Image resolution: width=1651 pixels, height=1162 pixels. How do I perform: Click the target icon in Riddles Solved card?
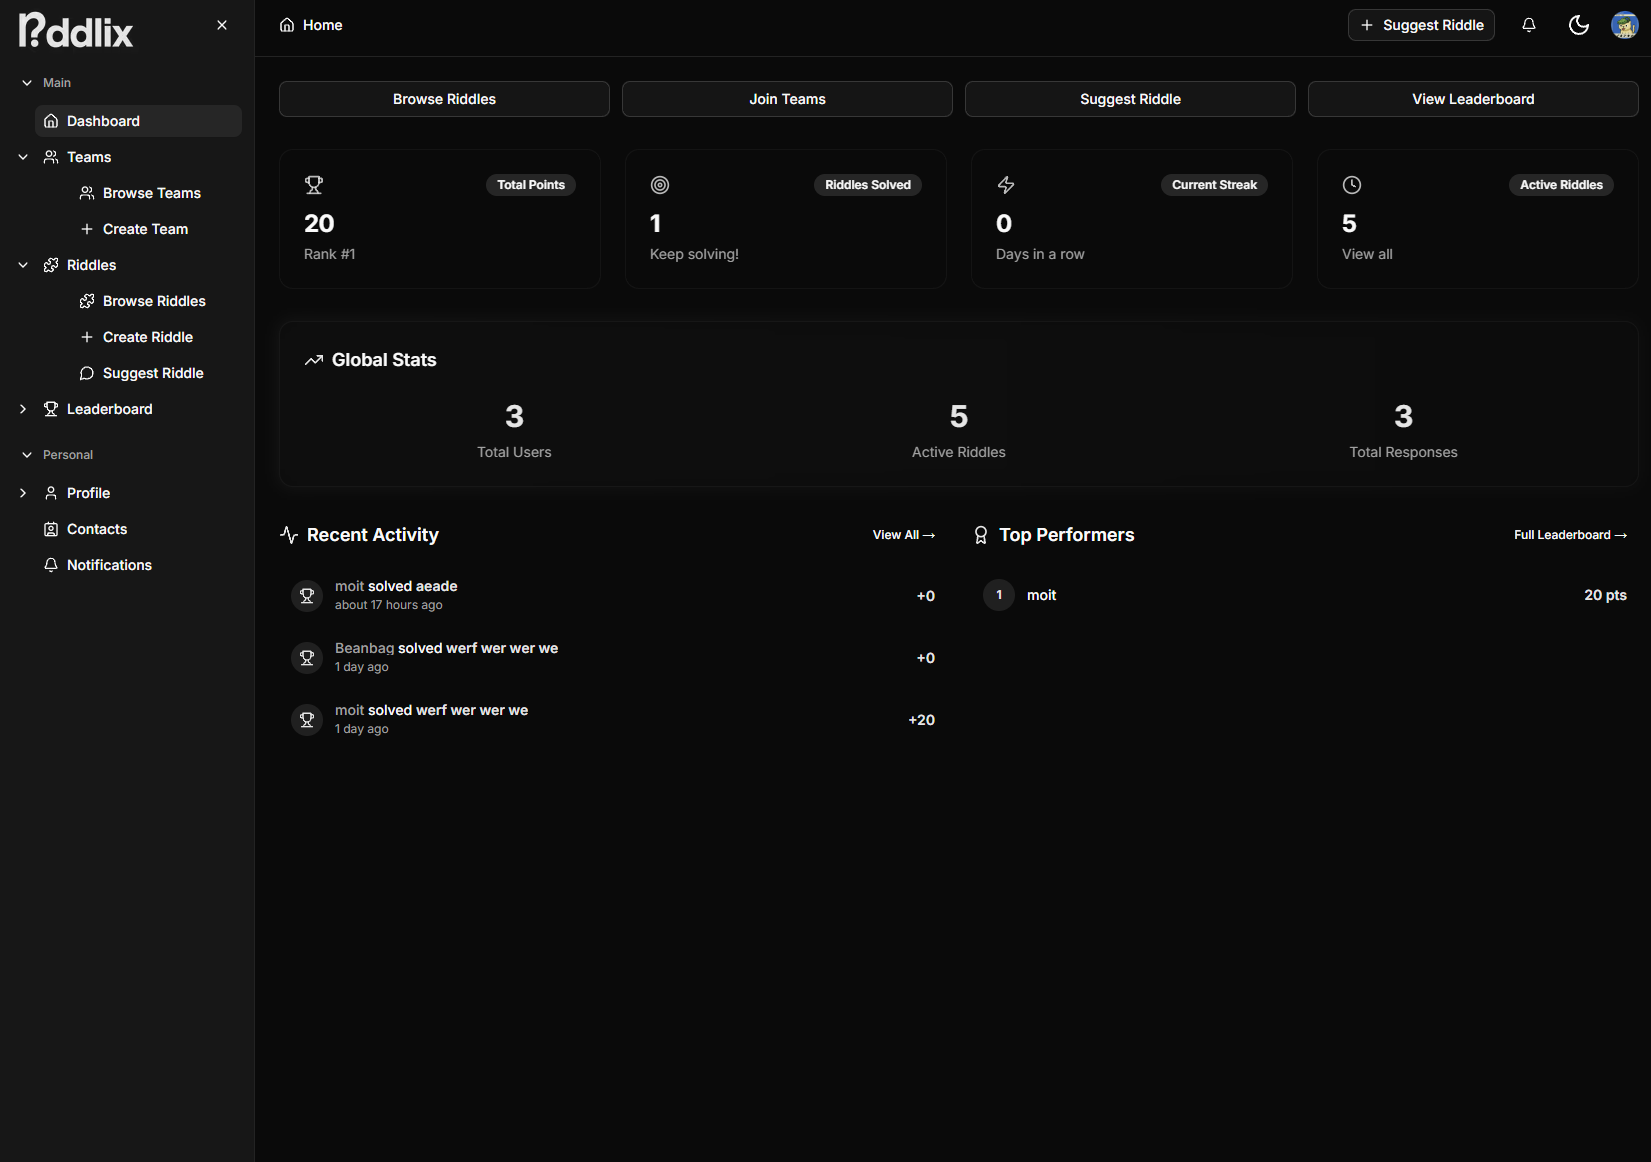click(x=660, y=185)
